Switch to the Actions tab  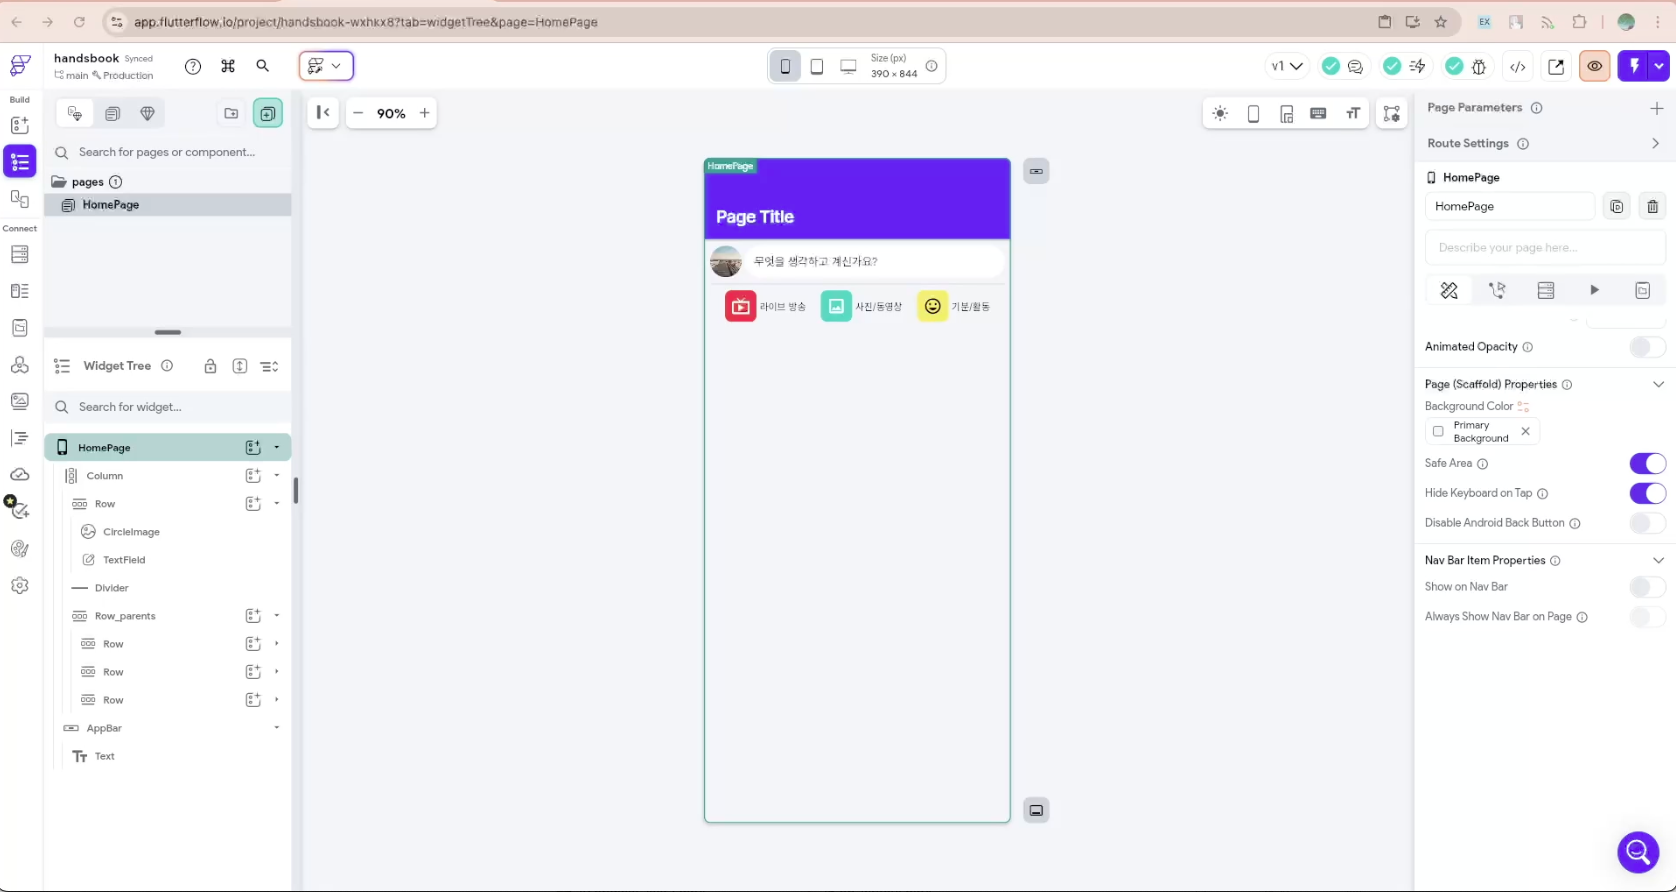1497,290
